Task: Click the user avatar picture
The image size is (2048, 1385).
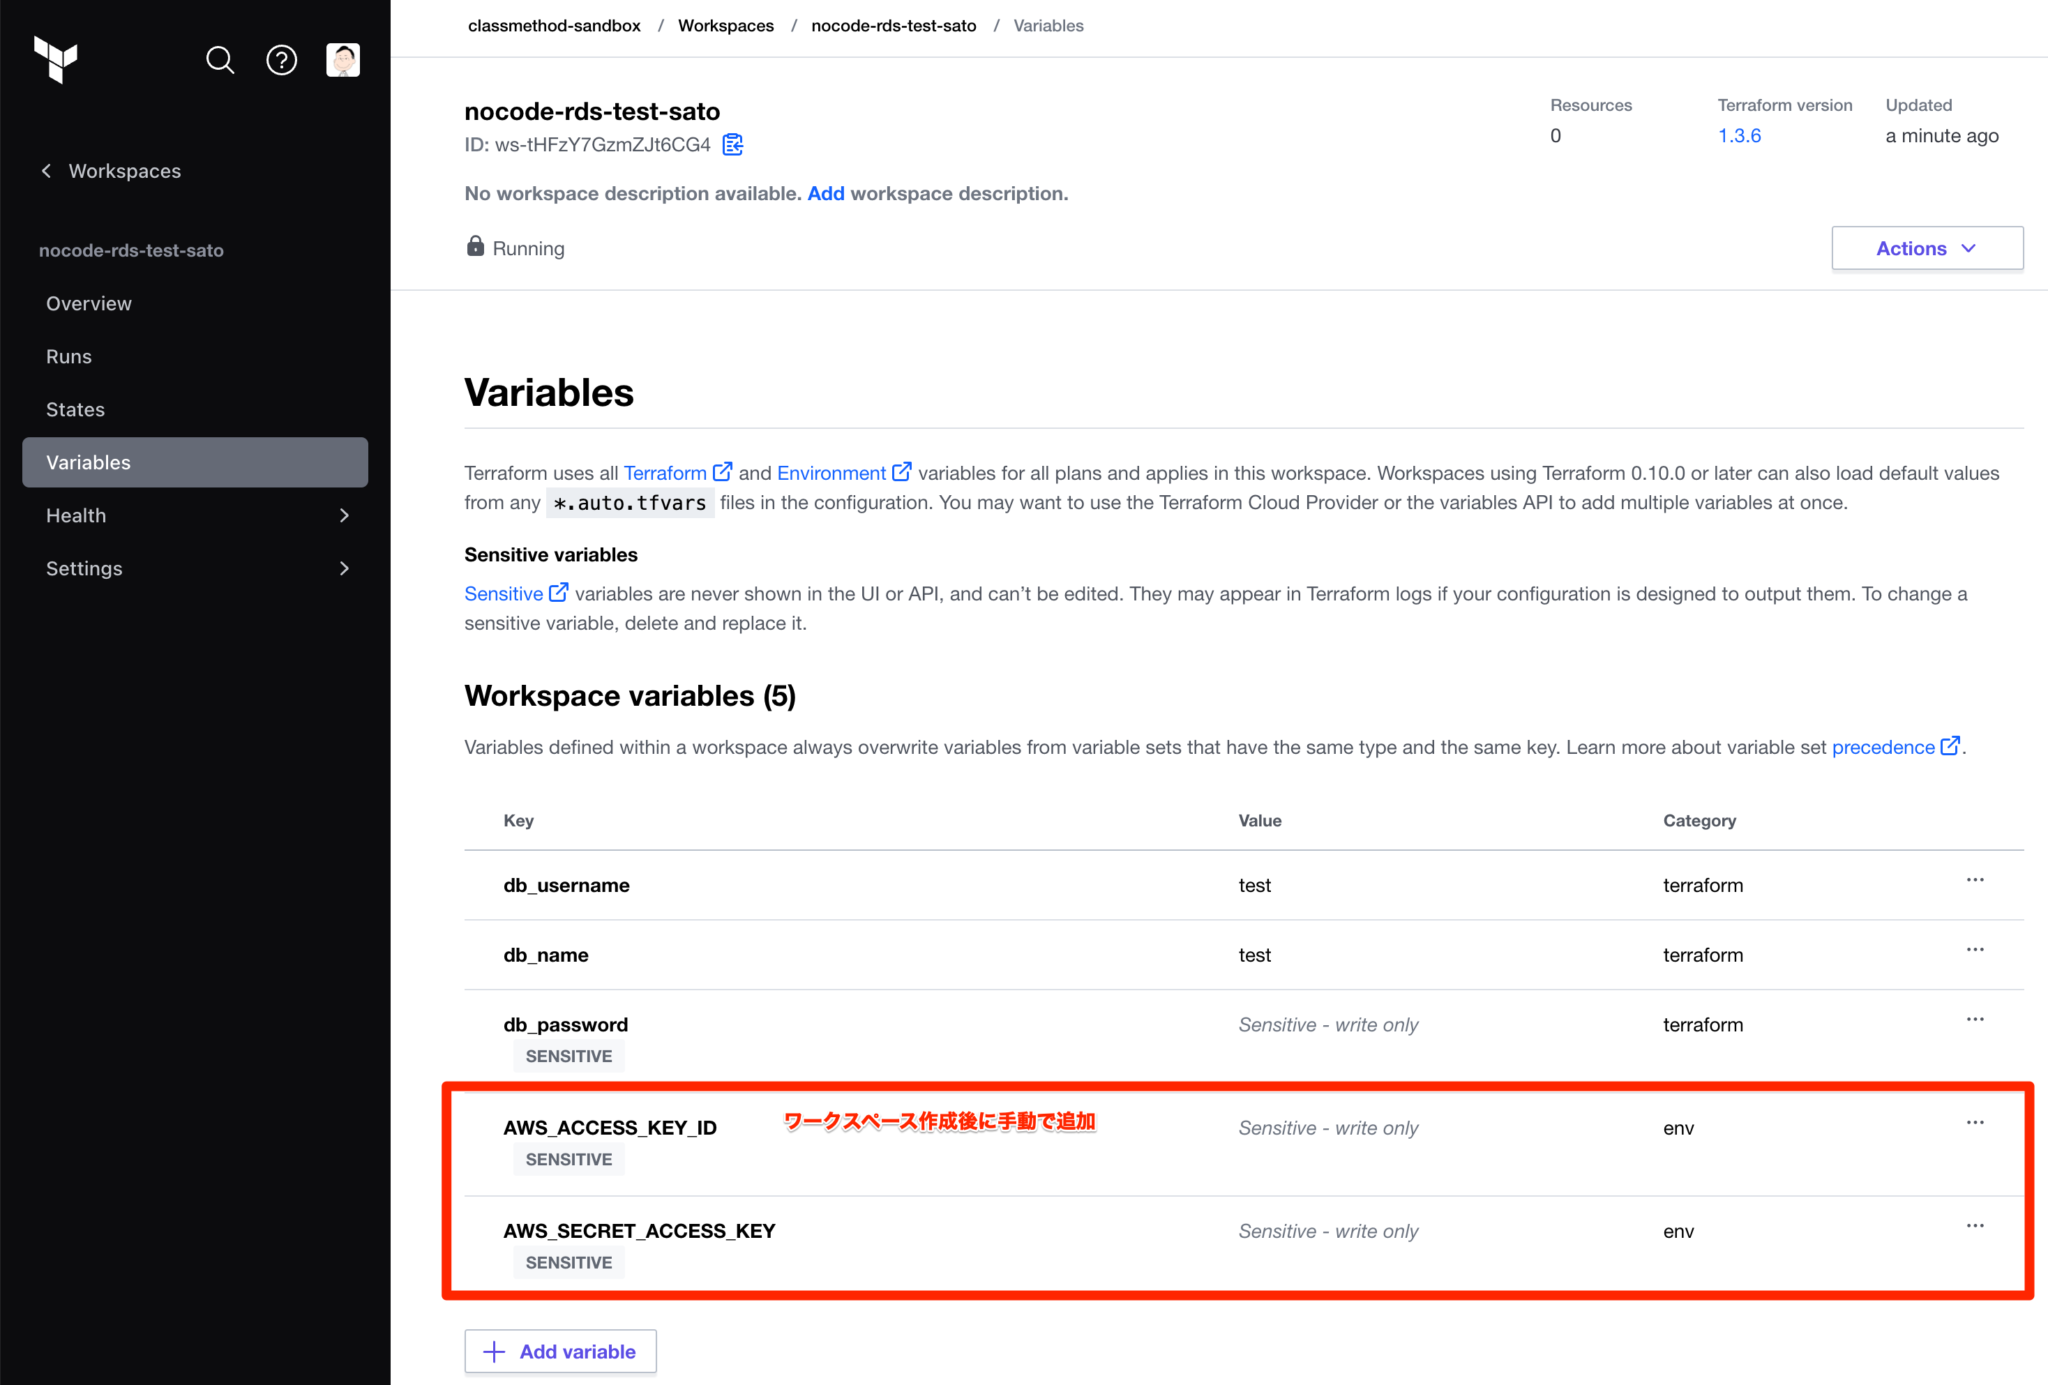Action: (343, 60)
